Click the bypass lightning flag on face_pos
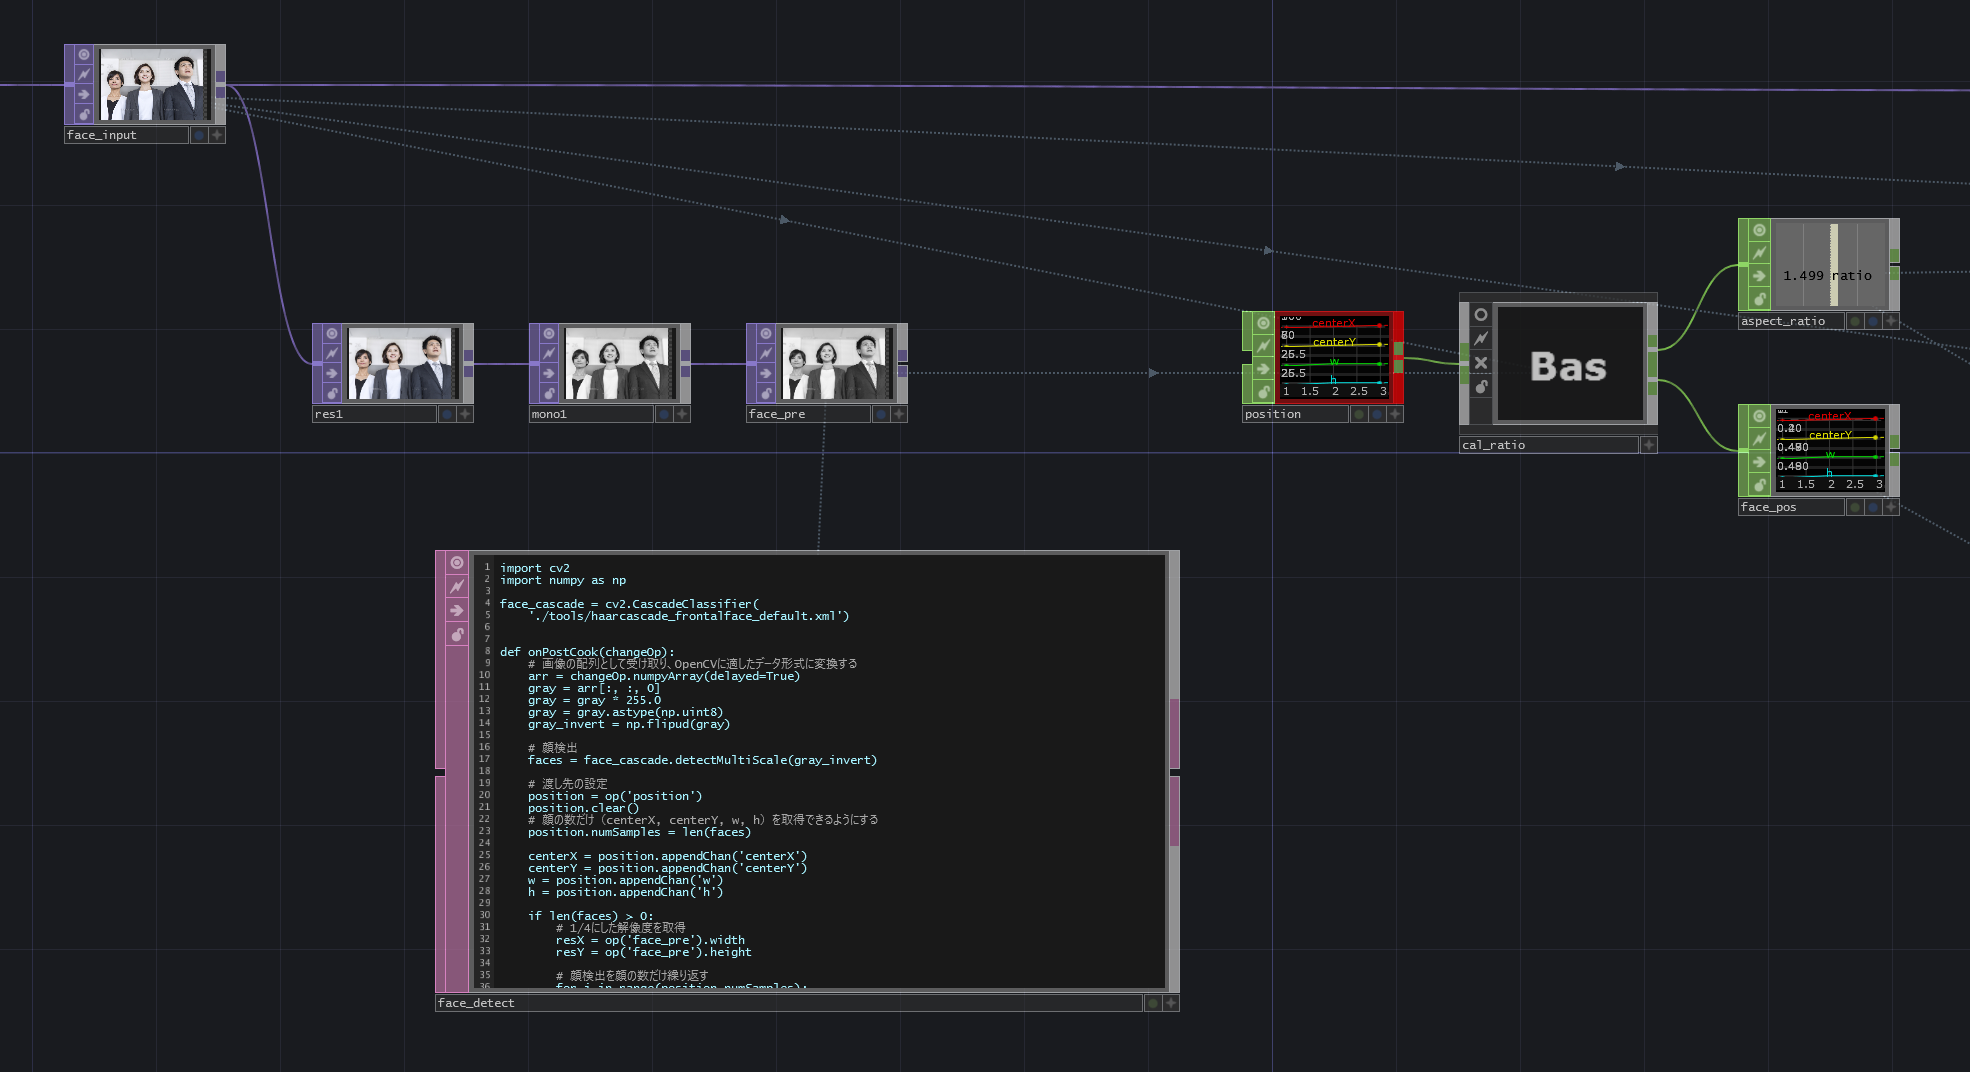 1758,438
